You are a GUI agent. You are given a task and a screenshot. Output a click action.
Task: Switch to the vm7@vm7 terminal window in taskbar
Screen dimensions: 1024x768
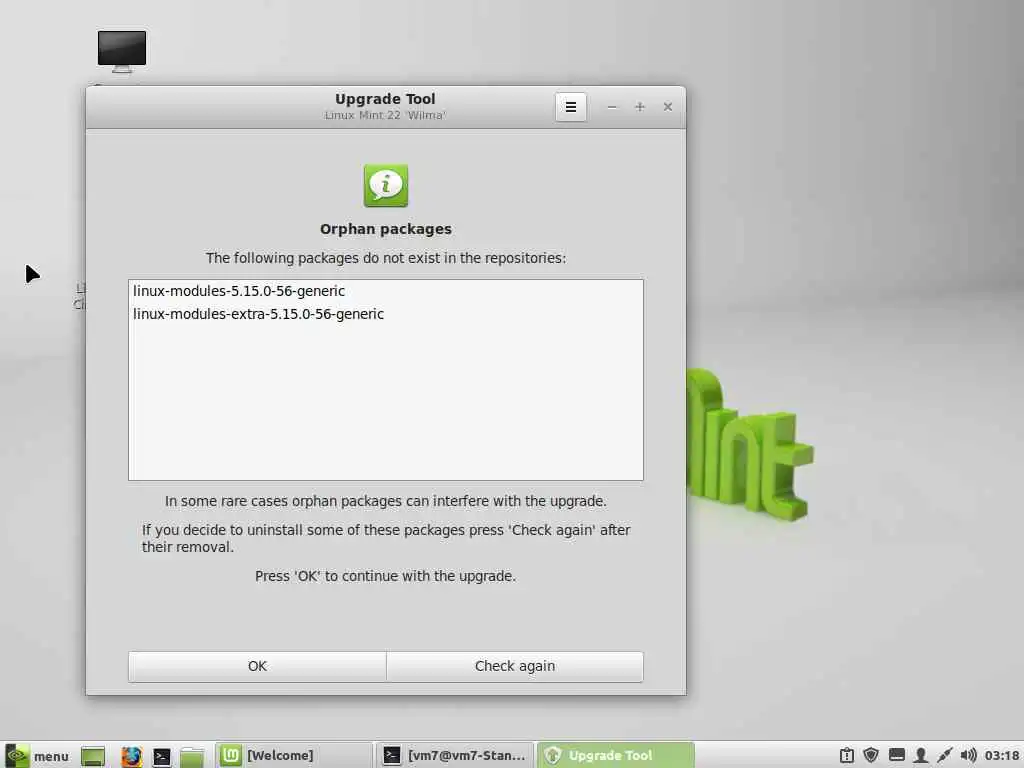[x=455, y=756]
